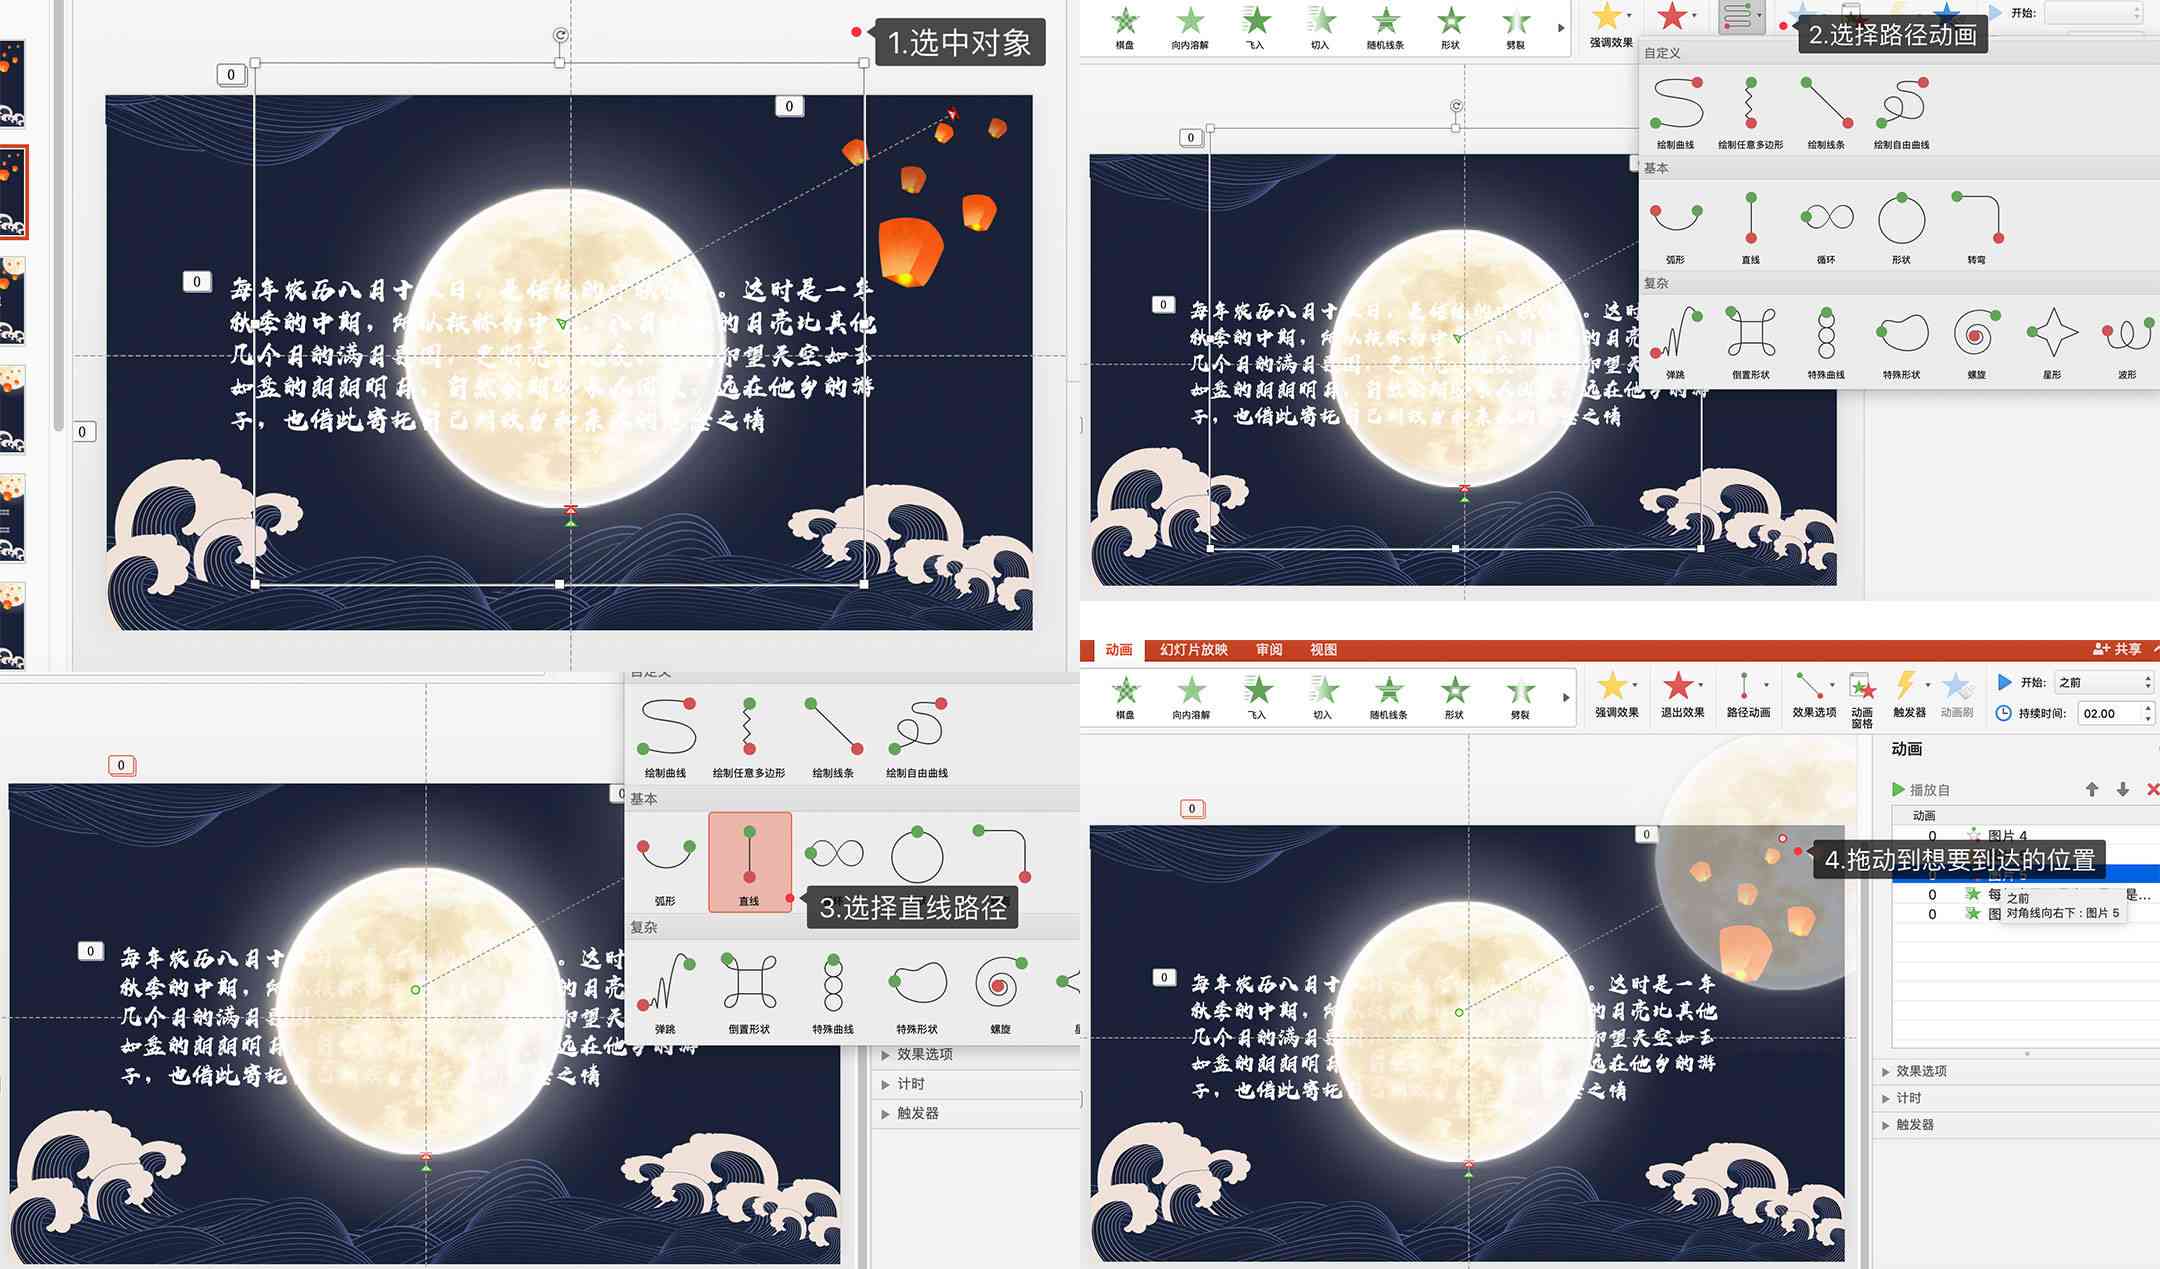Select the animation row starting with 每
Screen dimensions: 2160x1269
(2026, 894)
